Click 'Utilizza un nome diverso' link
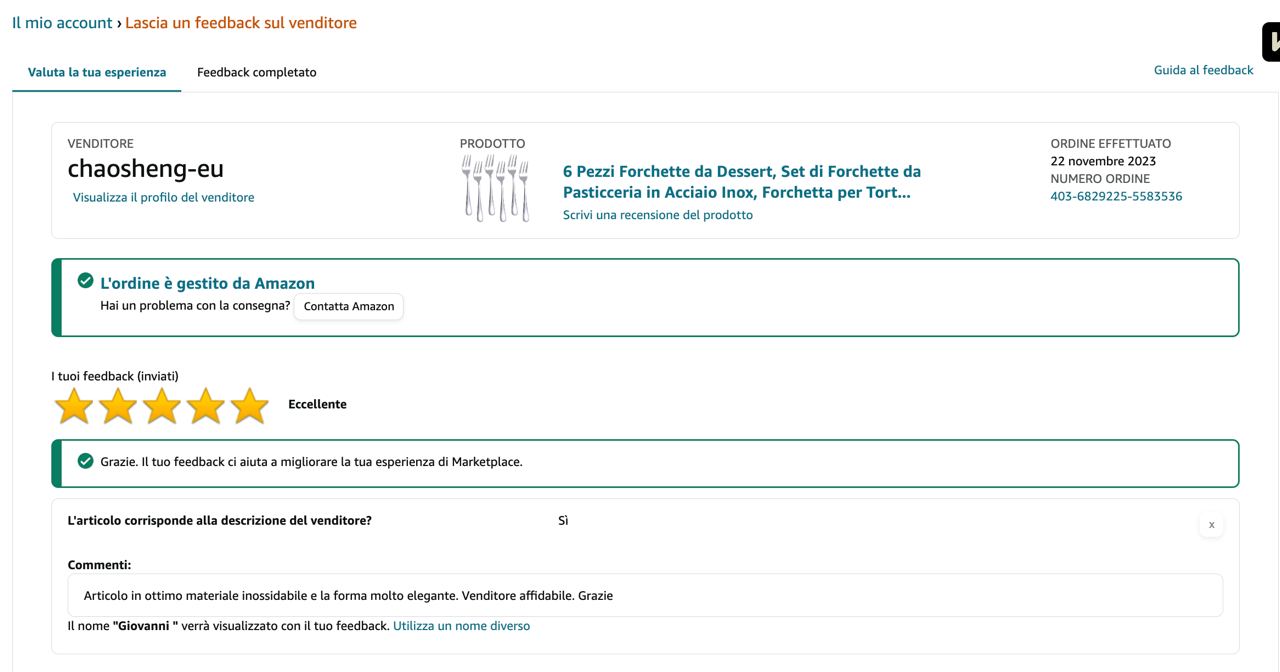This screenshot has height=672, width=1280. pyautogui.click(x=461, y=626)
